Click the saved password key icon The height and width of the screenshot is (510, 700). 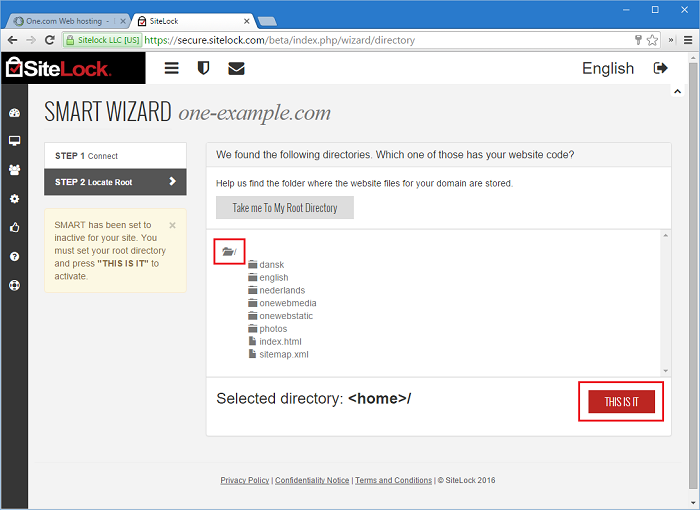[x=638, y=40]
